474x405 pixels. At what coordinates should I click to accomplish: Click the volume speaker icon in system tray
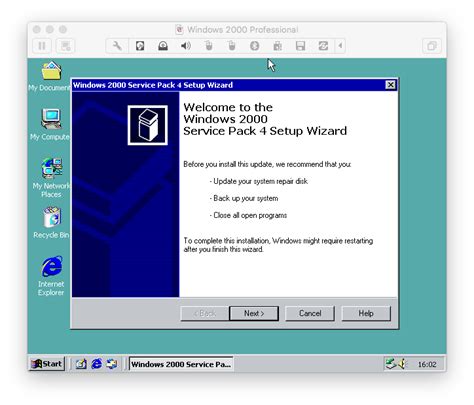tap(403, 364)
